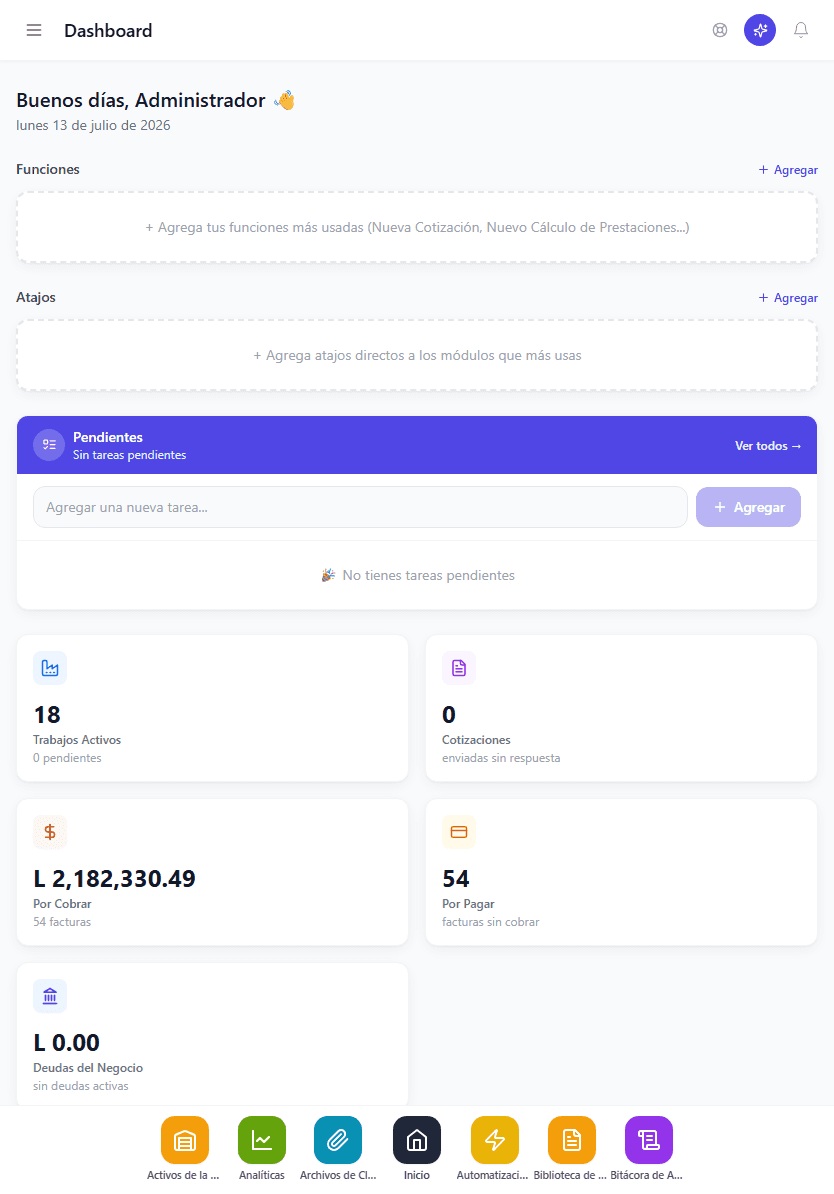Viewport: 834px width, 1194px height.
Task: Click the L 2,182,330.49 amount
Action: coord(114,879)
